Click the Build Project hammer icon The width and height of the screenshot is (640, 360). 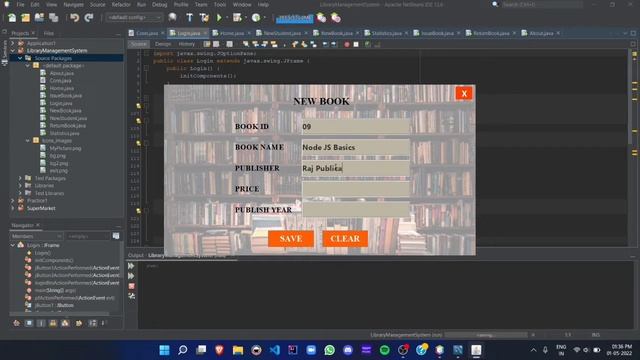[189, 18]
